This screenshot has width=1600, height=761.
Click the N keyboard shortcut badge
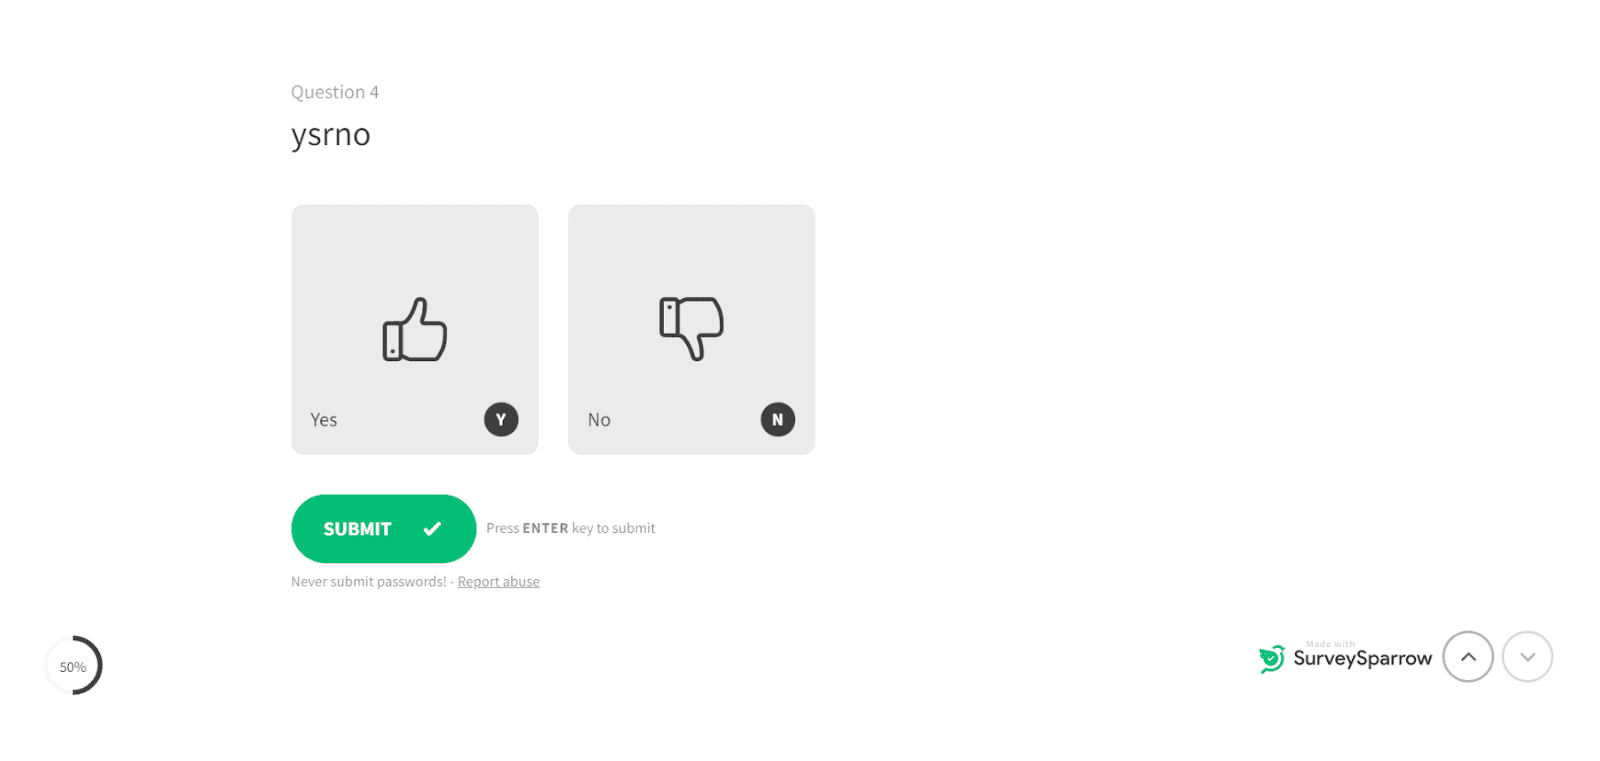coord(778,420)
